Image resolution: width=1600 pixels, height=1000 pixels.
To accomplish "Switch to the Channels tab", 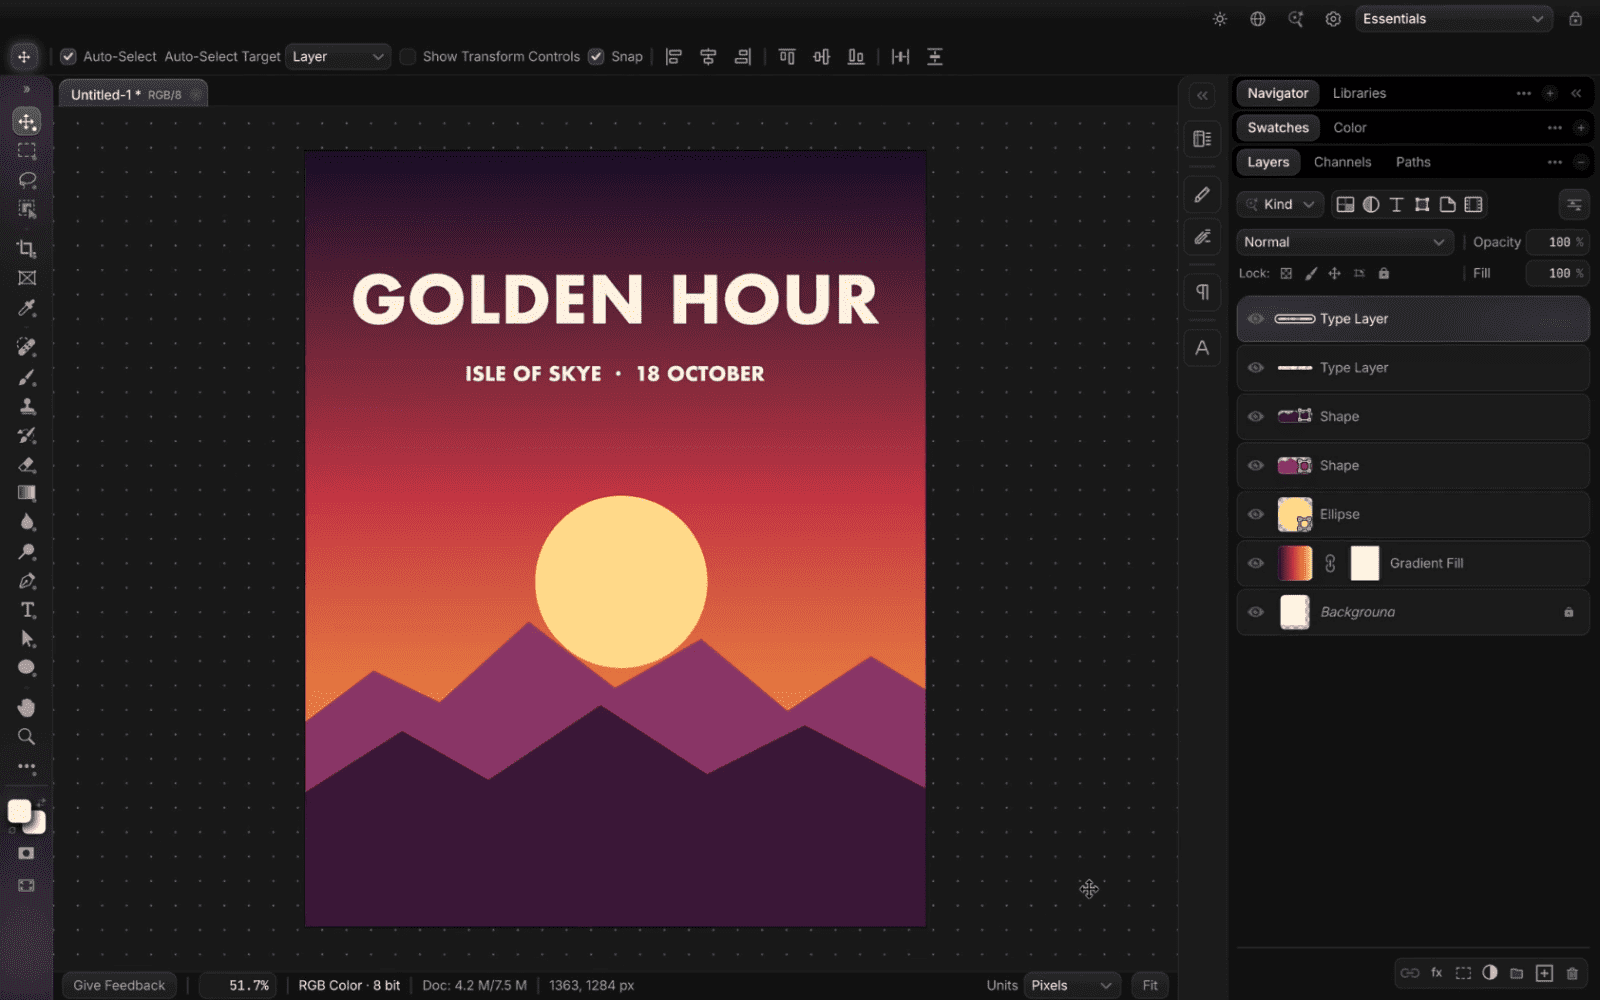I will tap(1342, 162).
